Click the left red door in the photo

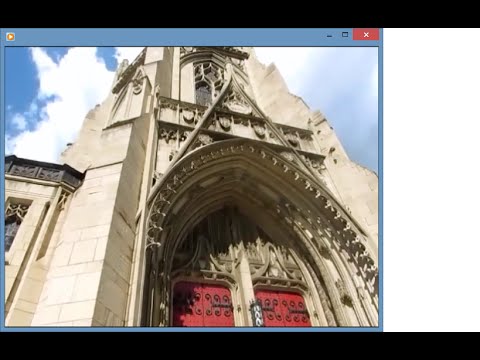pyautogui.click(x=203, y=305)
